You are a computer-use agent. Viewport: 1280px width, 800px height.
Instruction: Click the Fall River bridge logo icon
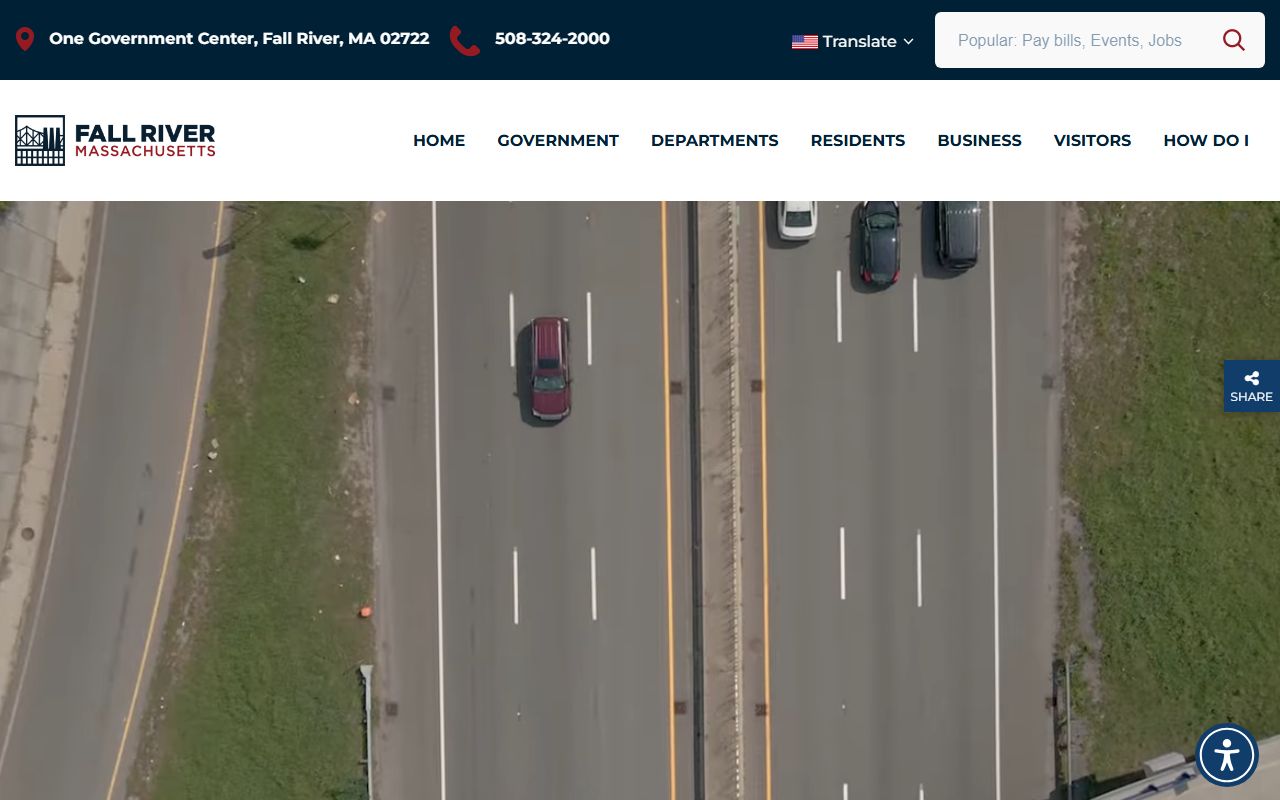coord(40,140)
